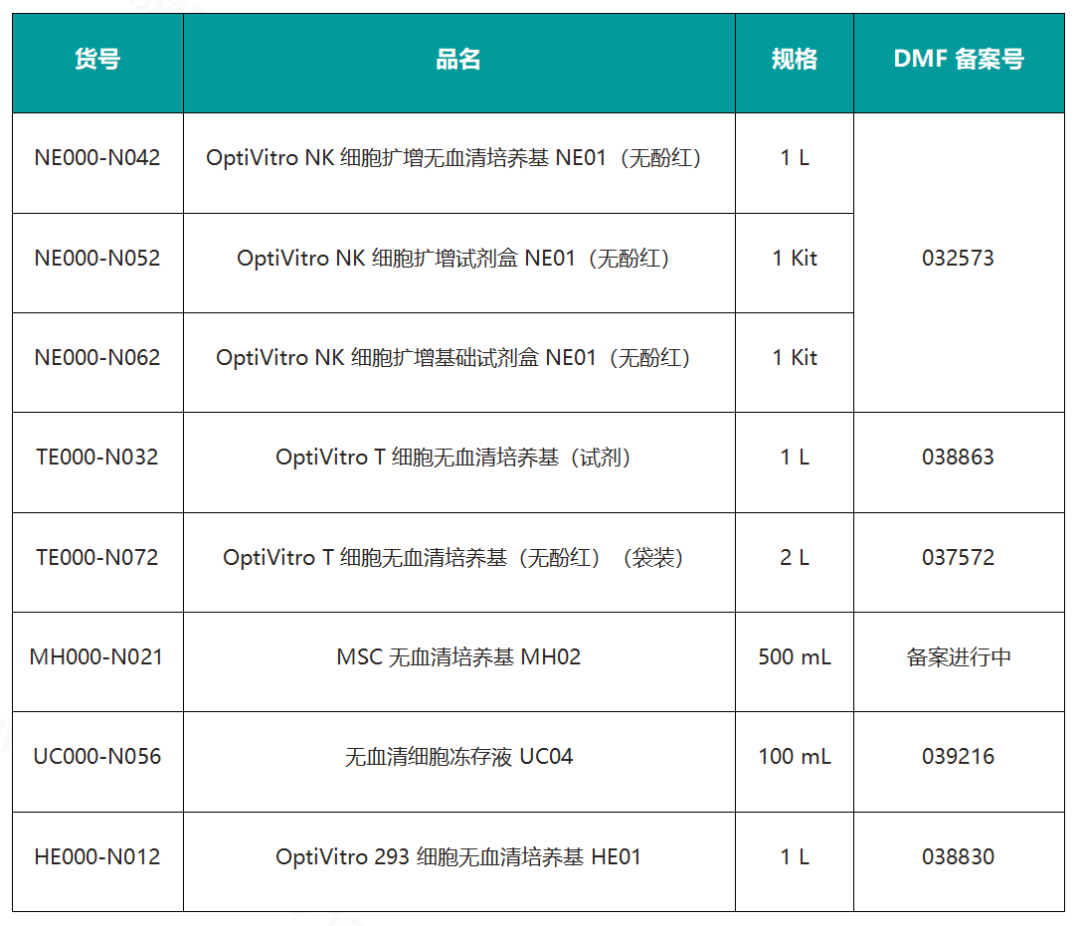Viewport: 1080px width, 926px height.
Task: Click OptiVitro NK 细胞扩增基础试剂盒 NE01 name
Action: click(x=455, y=357)
